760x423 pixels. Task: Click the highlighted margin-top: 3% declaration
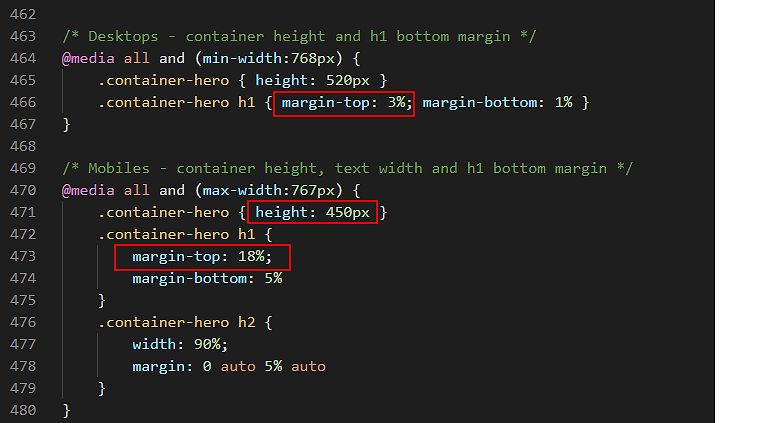tap(344, 104)
